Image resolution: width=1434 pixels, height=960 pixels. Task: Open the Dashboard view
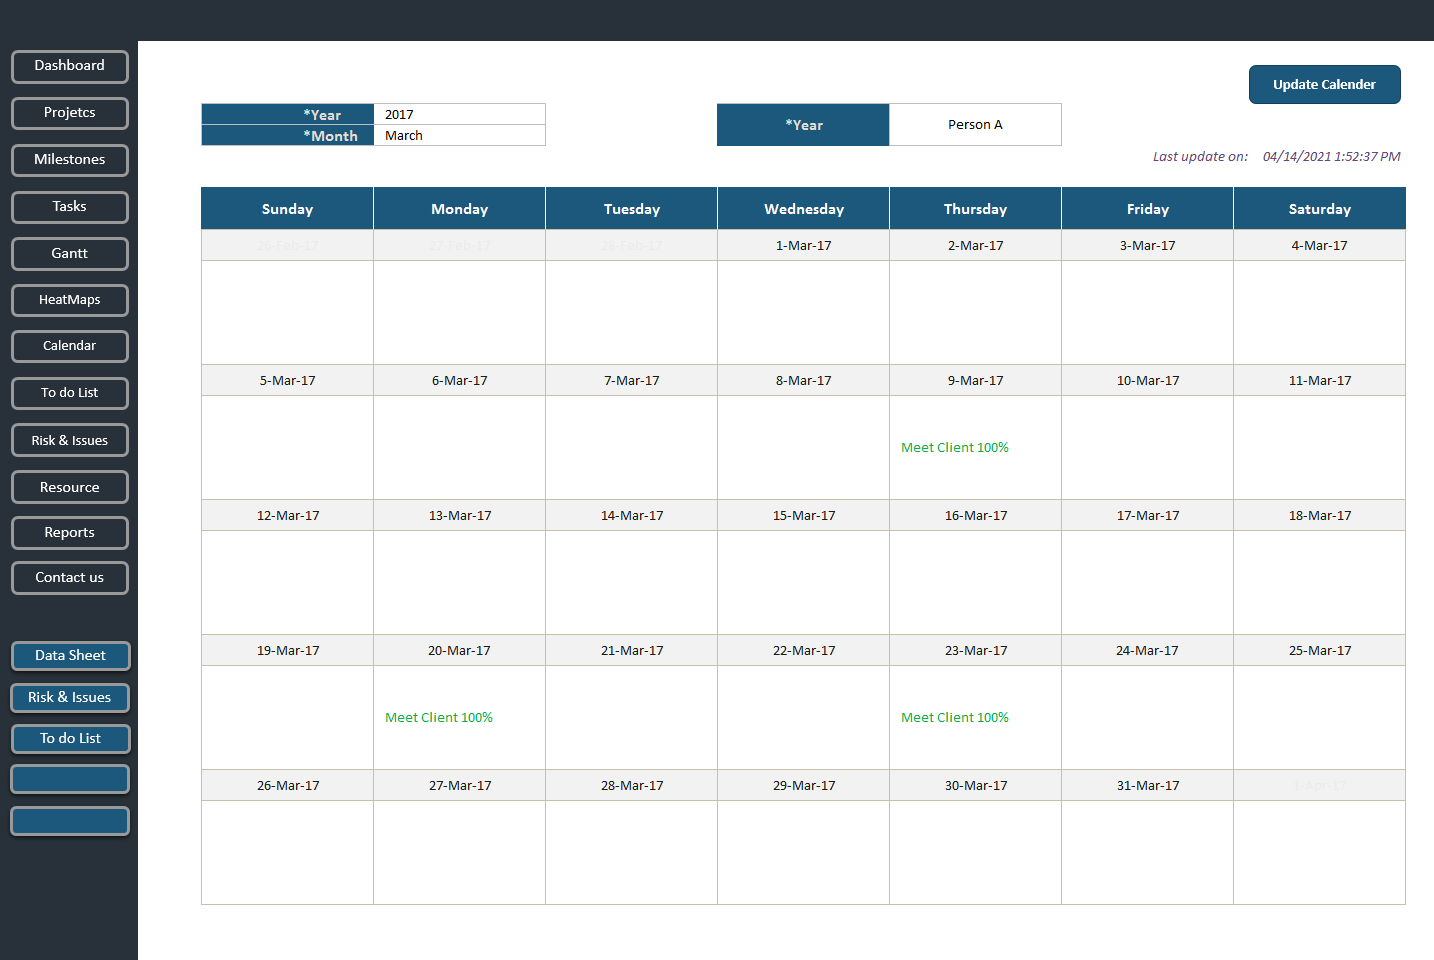[69, 66]
